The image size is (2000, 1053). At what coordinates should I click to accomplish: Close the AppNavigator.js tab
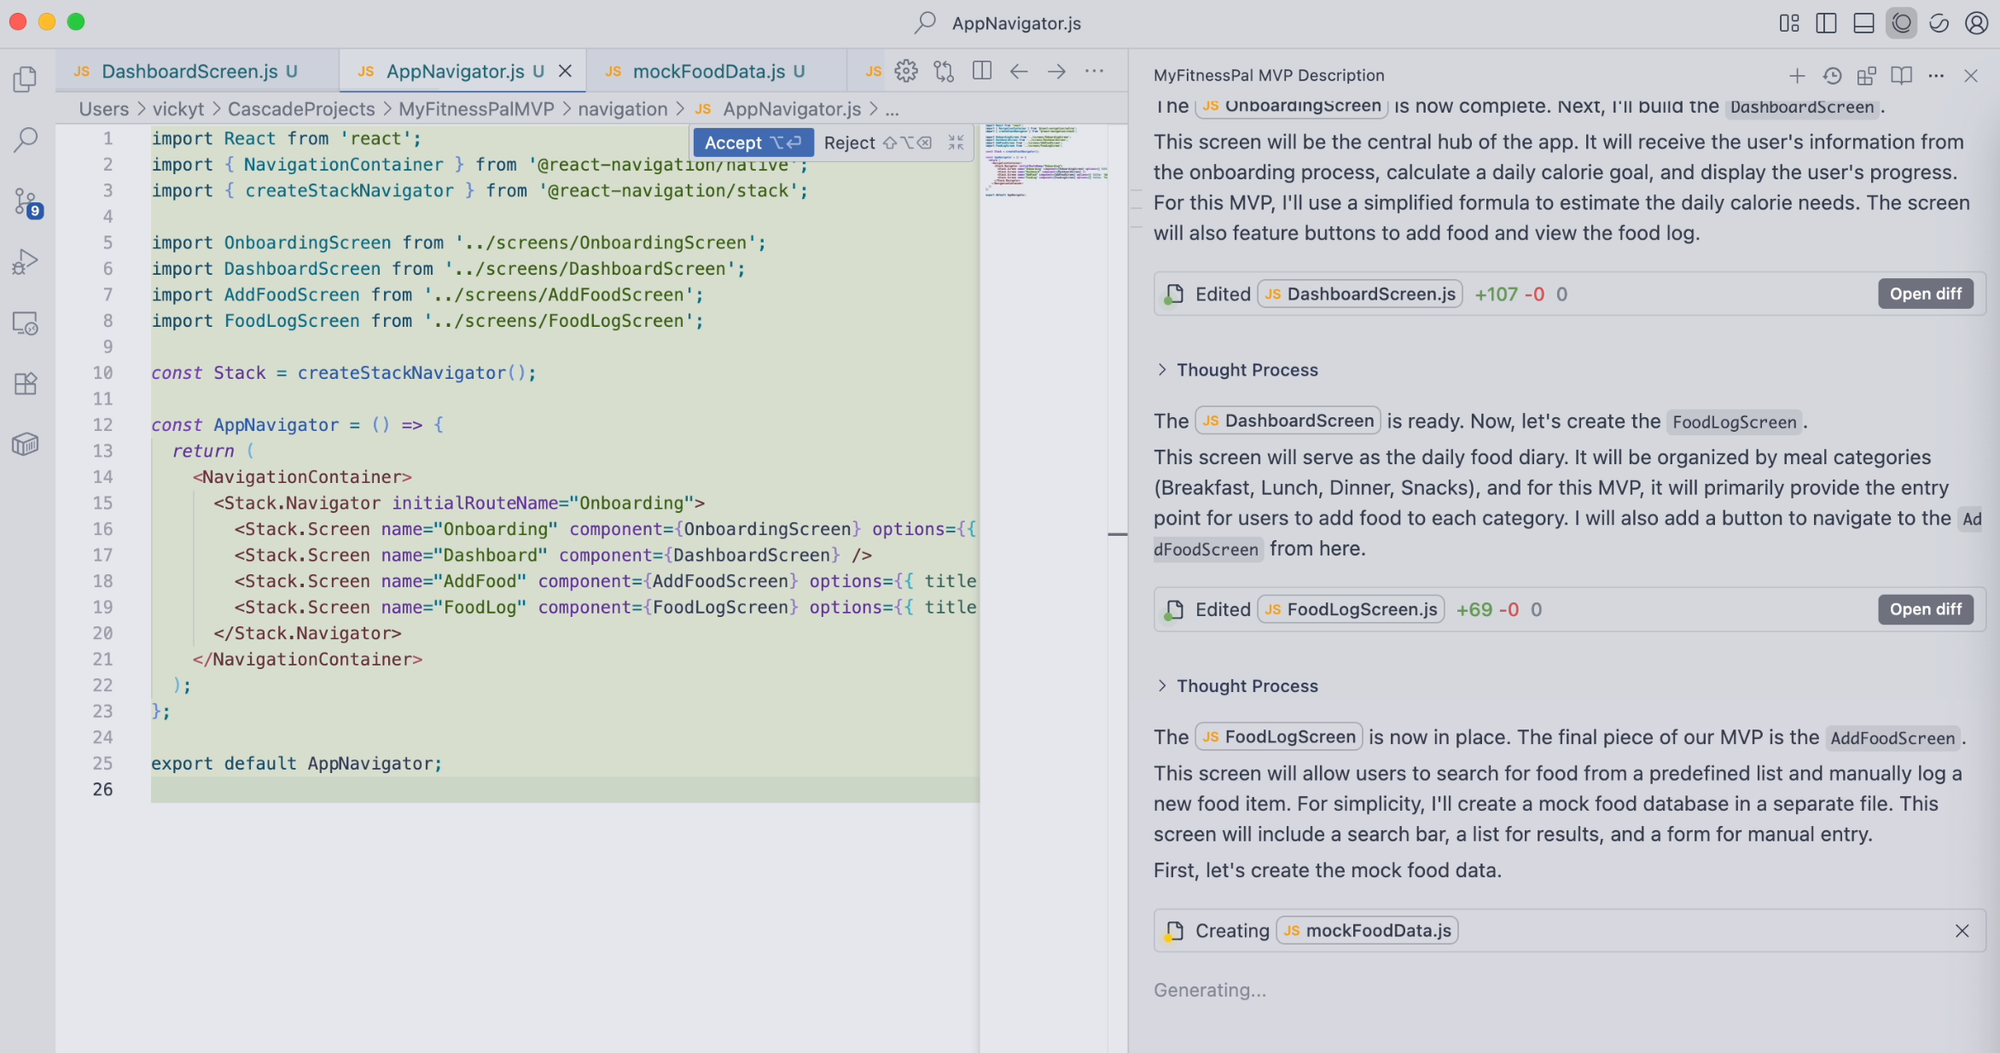click(565, 71)
